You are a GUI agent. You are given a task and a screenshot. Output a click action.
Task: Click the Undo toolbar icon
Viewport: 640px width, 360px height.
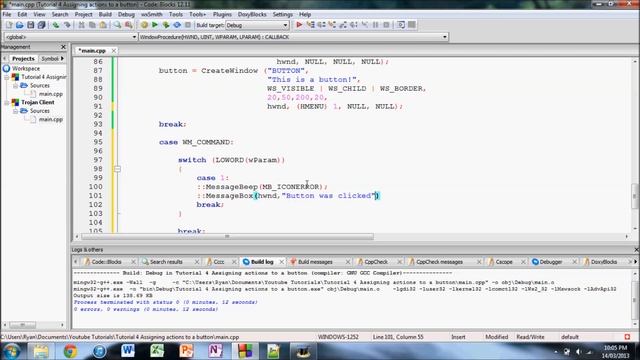tap(56, 25)
